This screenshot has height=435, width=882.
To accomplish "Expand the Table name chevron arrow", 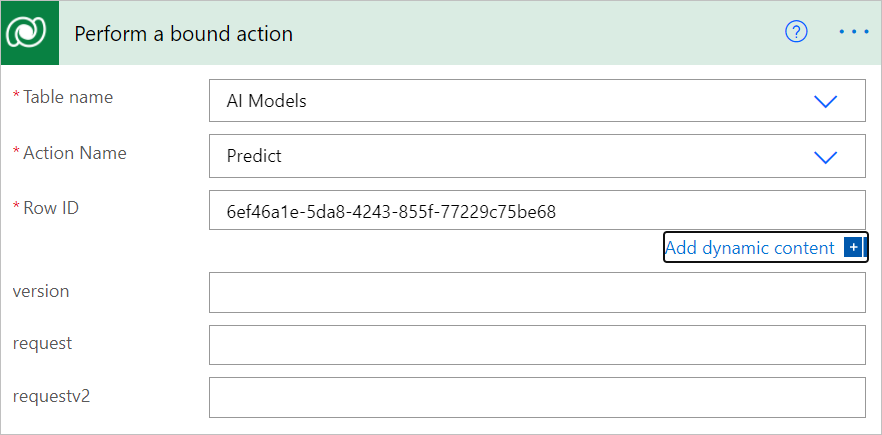I will tap(826, 101).
